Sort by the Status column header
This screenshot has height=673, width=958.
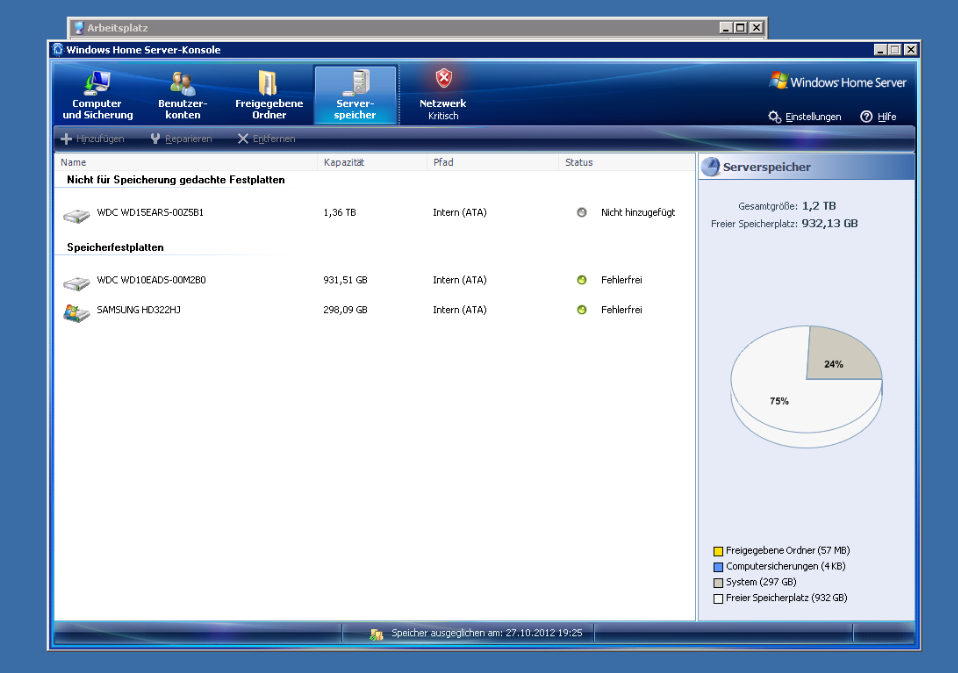point(626,162)
